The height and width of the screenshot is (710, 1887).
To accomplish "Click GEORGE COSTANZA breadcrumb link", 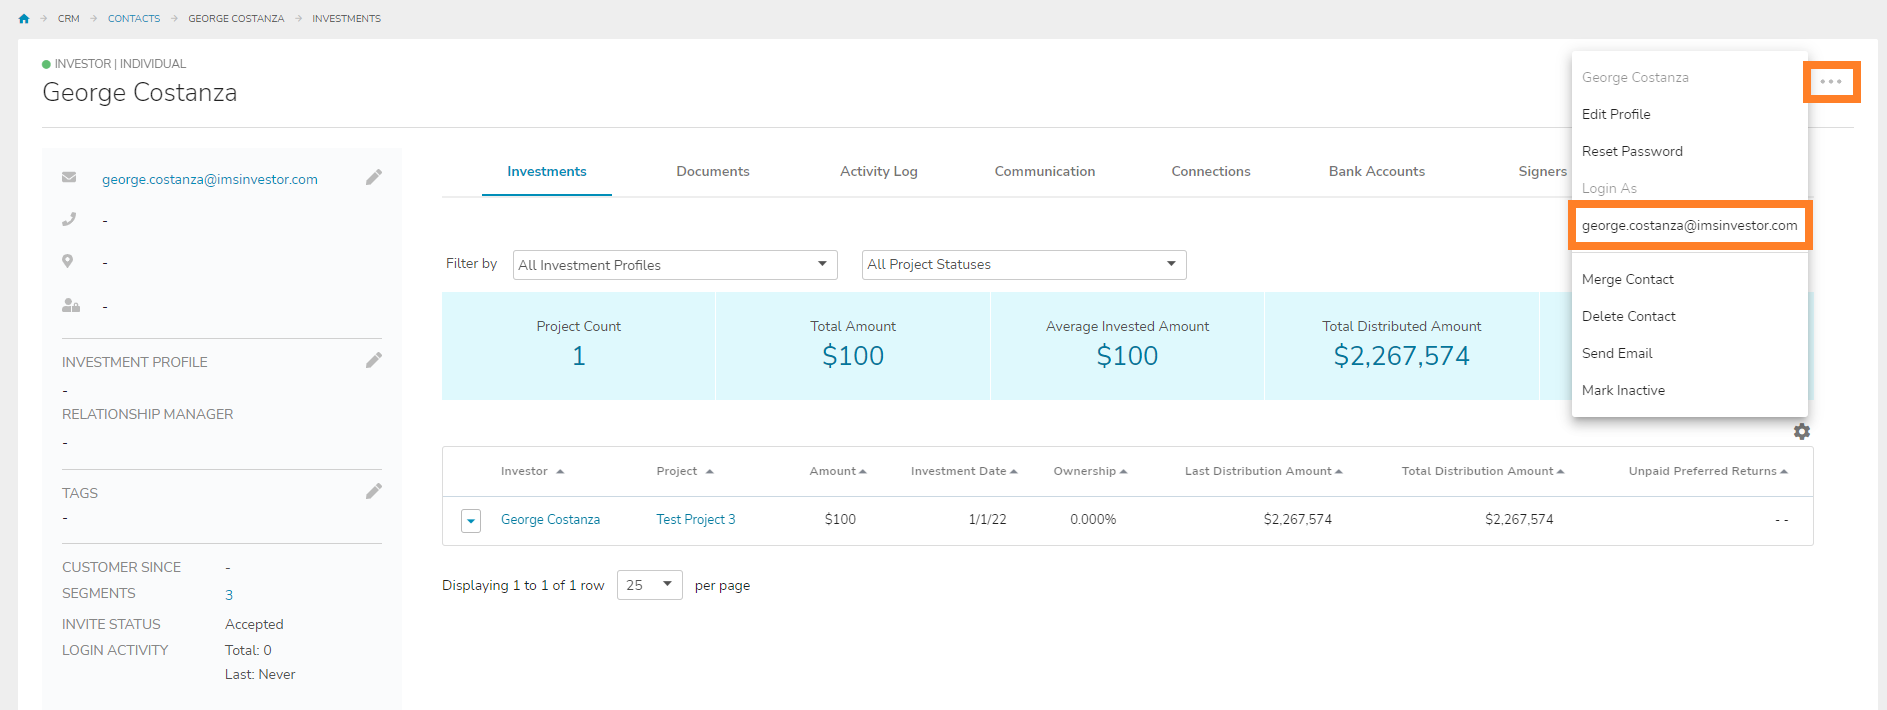I will coord(236,19).
